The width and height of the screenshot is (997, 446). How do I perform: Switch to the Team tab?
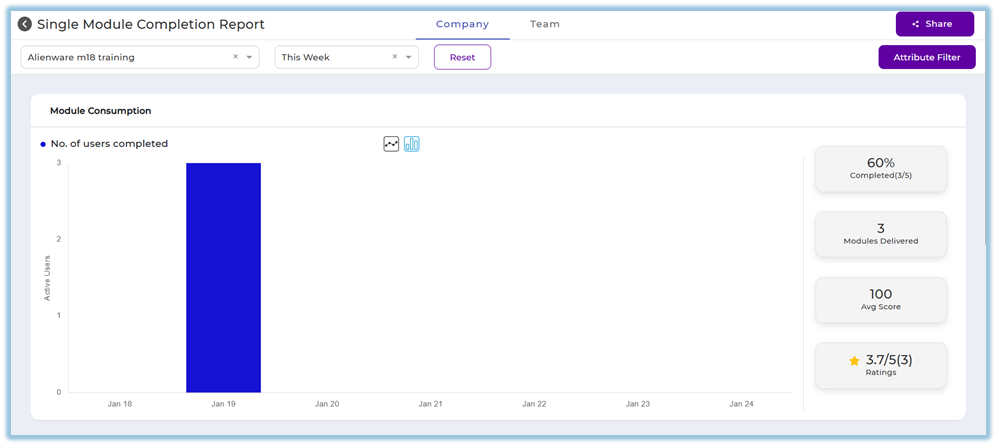click(x=545, y=24)
